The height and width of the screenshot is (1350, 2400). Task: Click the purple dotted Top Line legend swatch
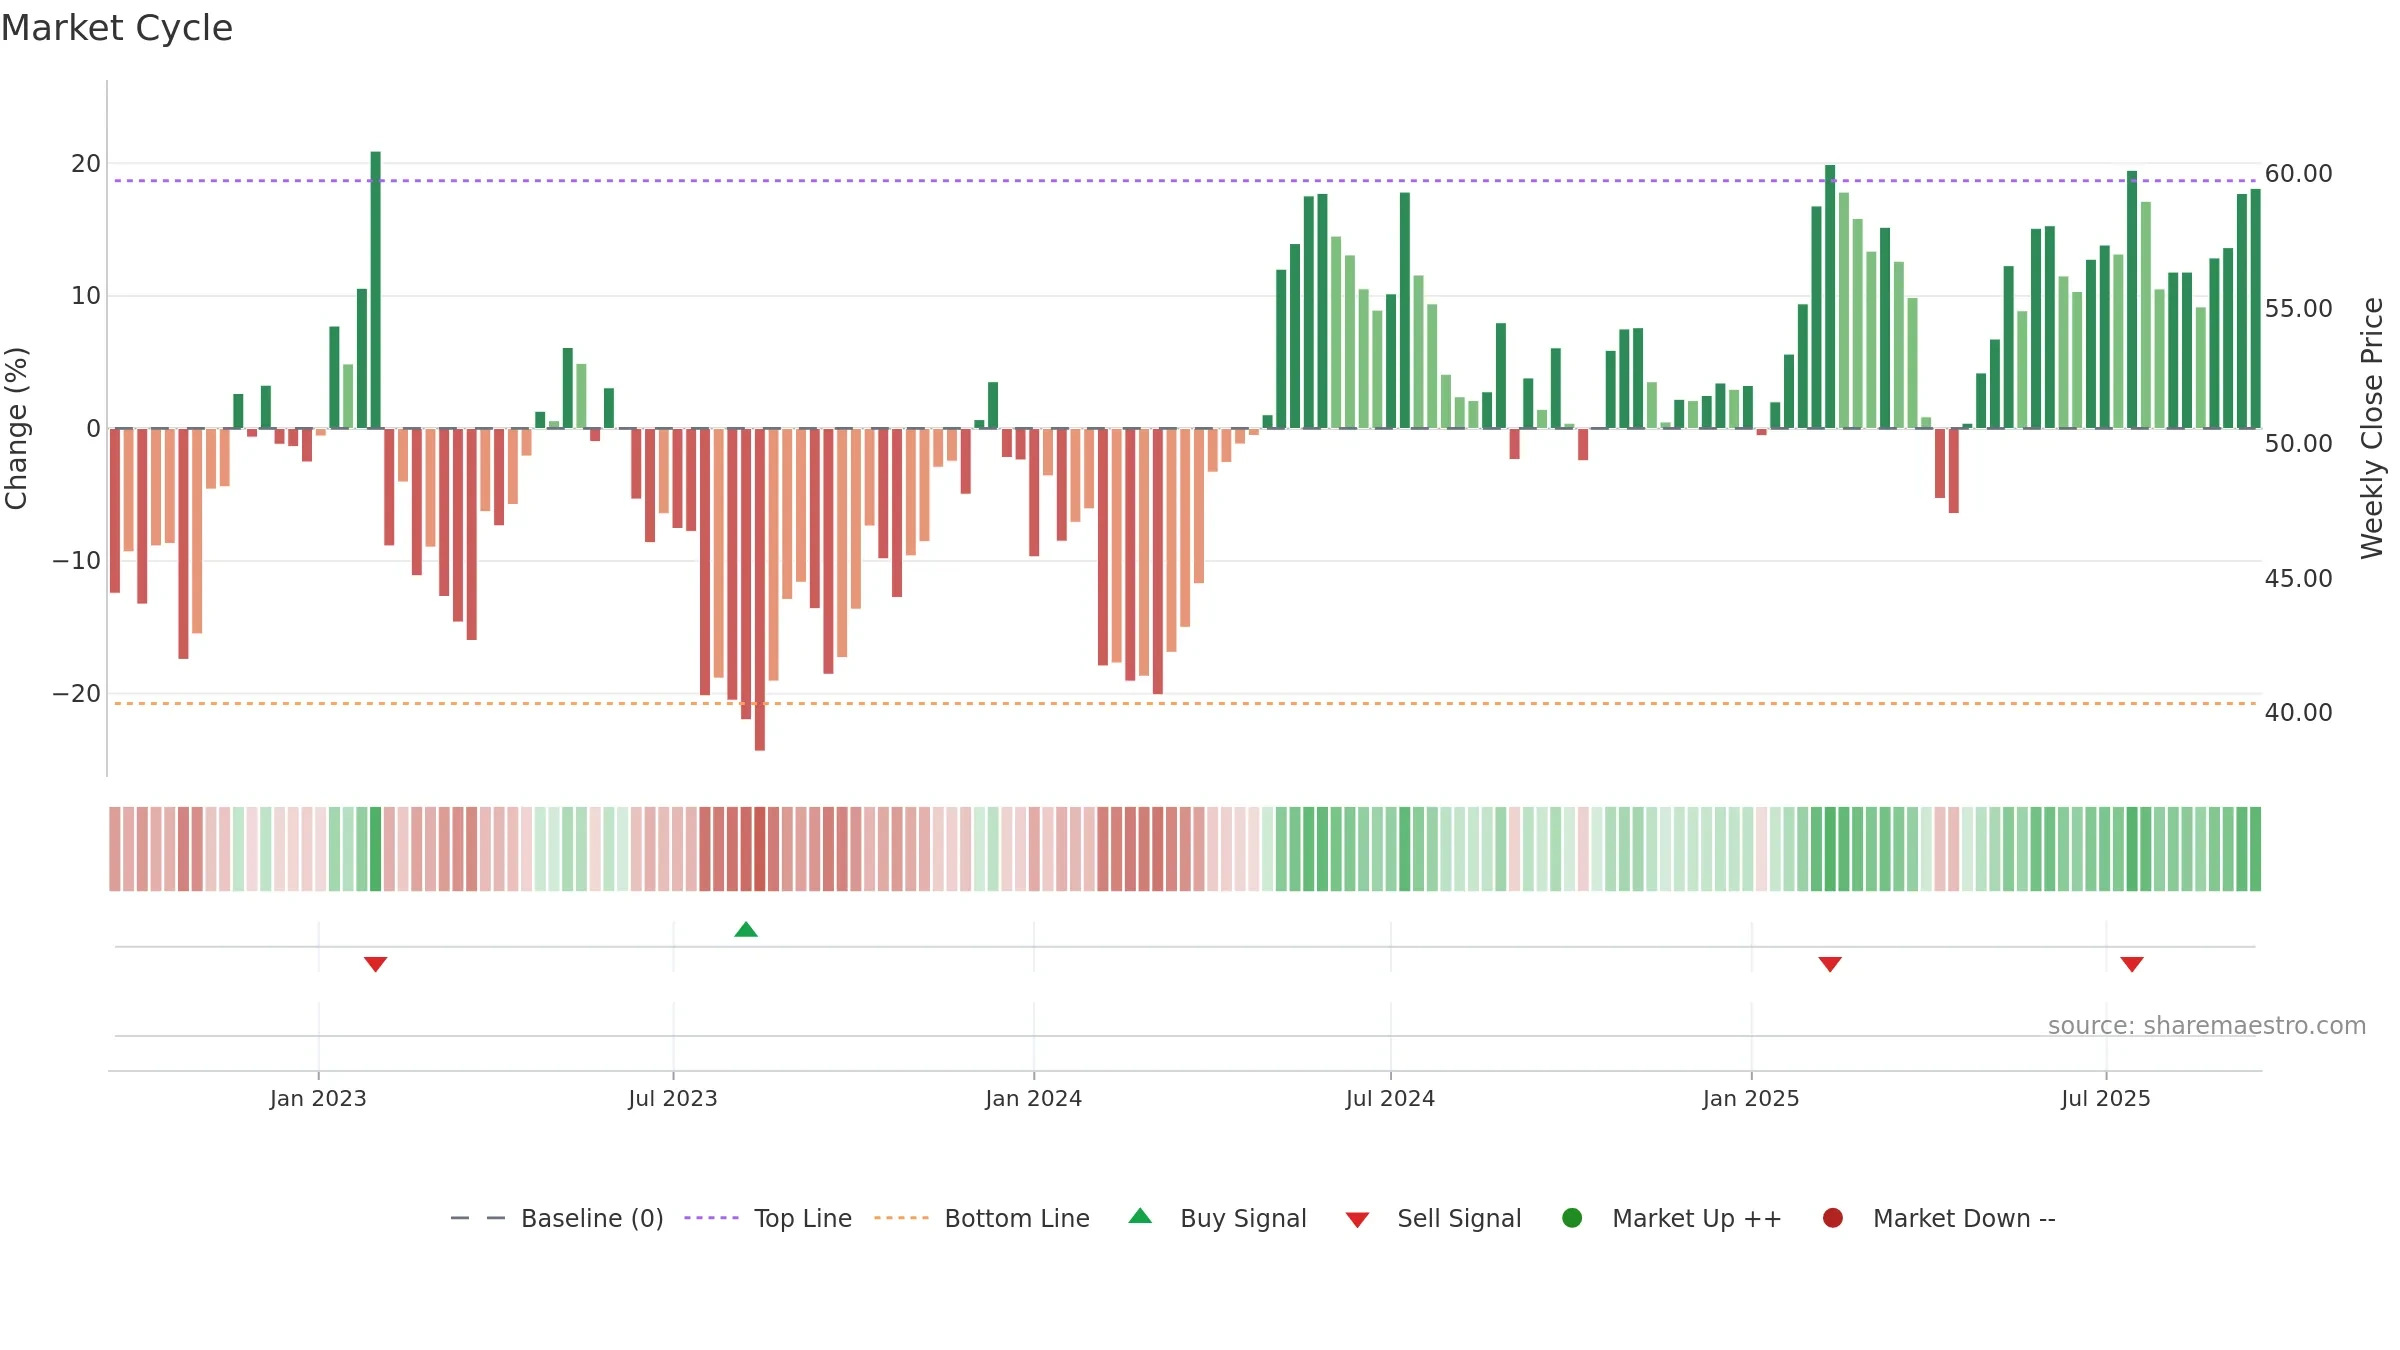(711, 1218)
